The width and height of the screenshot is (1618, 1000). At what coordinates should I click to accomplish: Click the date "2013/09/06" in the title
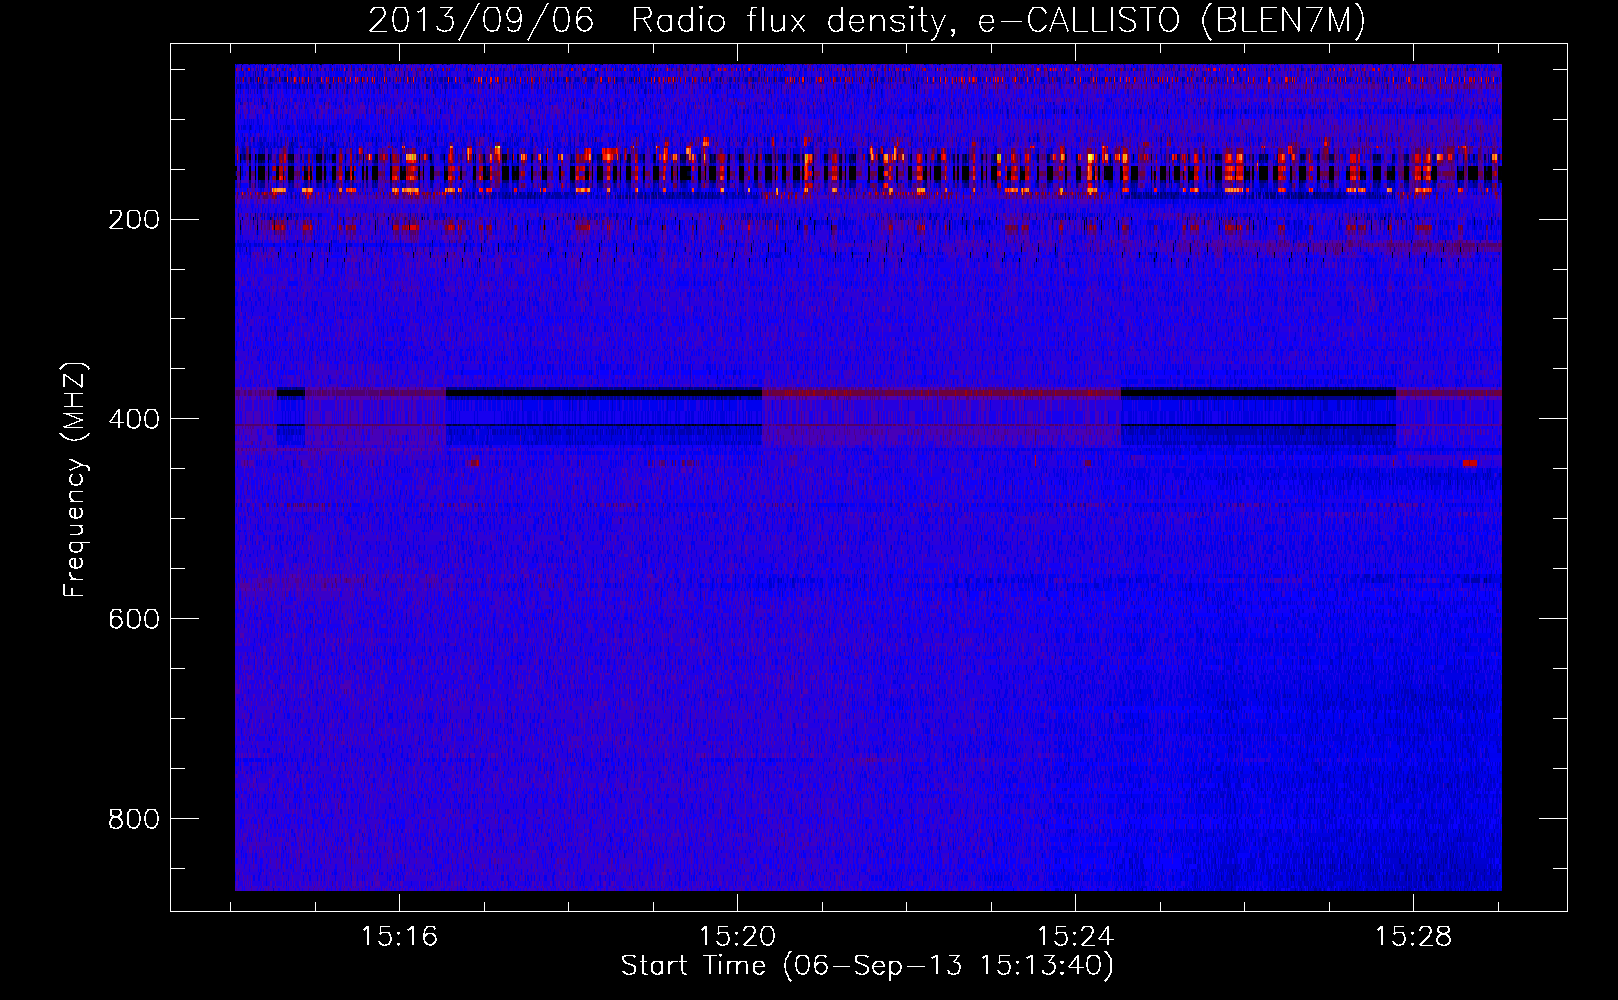481,22
